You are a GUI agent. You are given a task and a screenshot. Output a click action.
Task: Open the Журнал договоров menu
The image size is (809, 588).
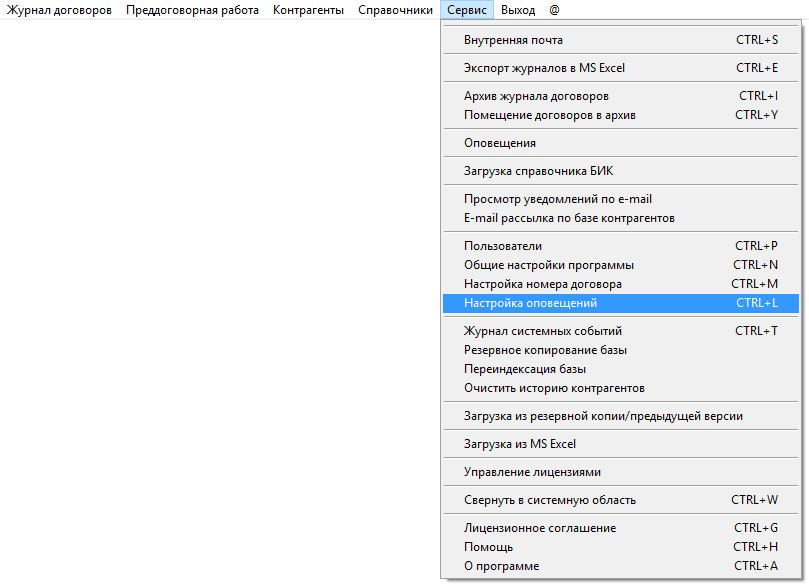(x=59, y=10)
